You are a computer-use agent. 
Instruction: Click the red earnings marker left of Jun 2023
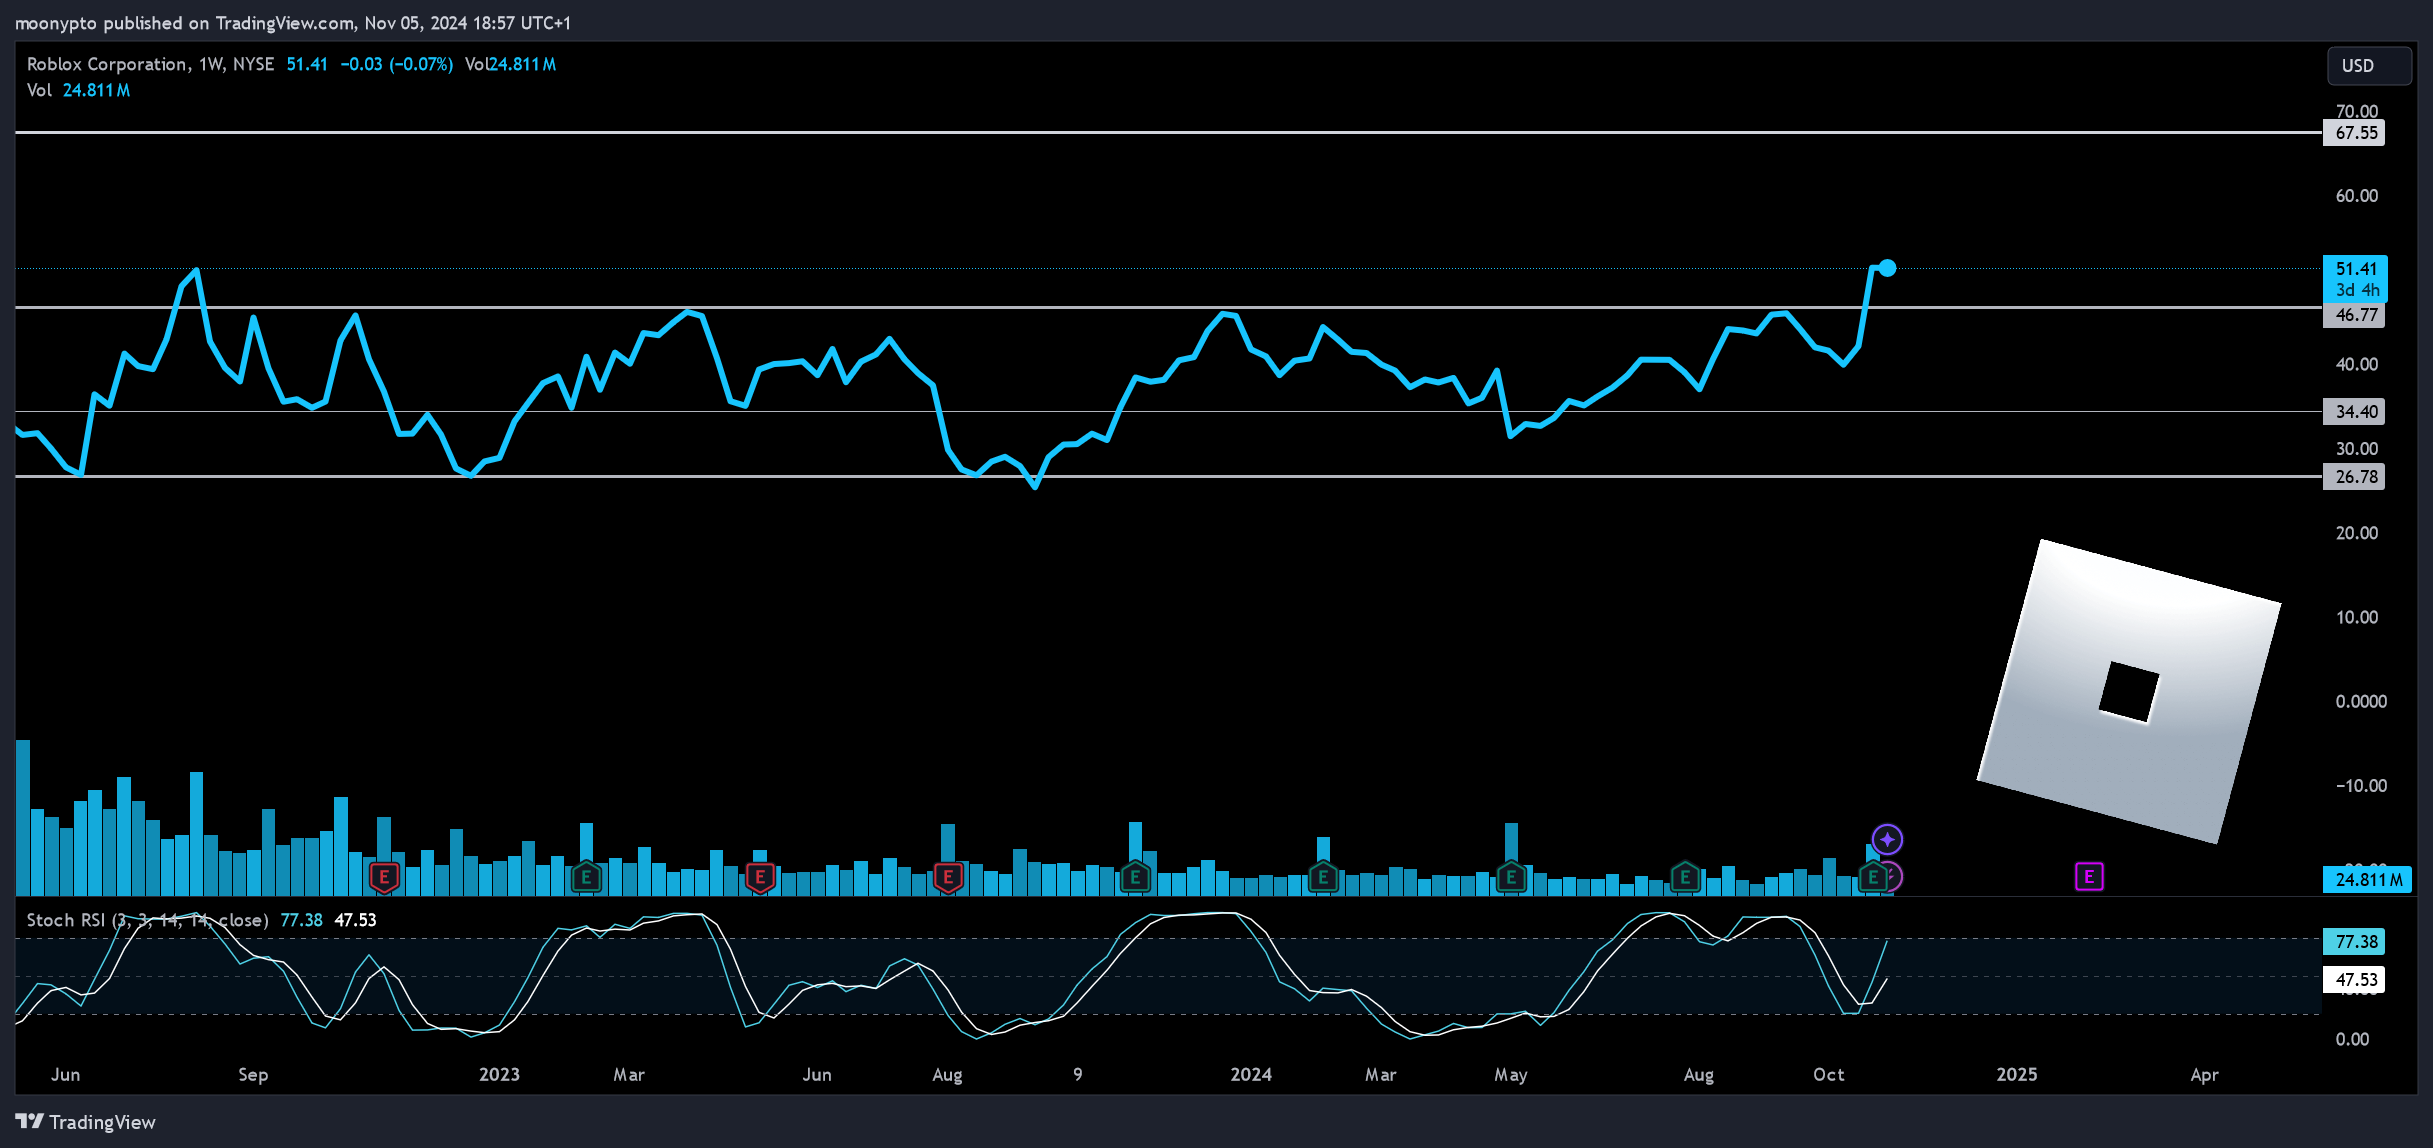pyautogui.click(x=760, y=877)
